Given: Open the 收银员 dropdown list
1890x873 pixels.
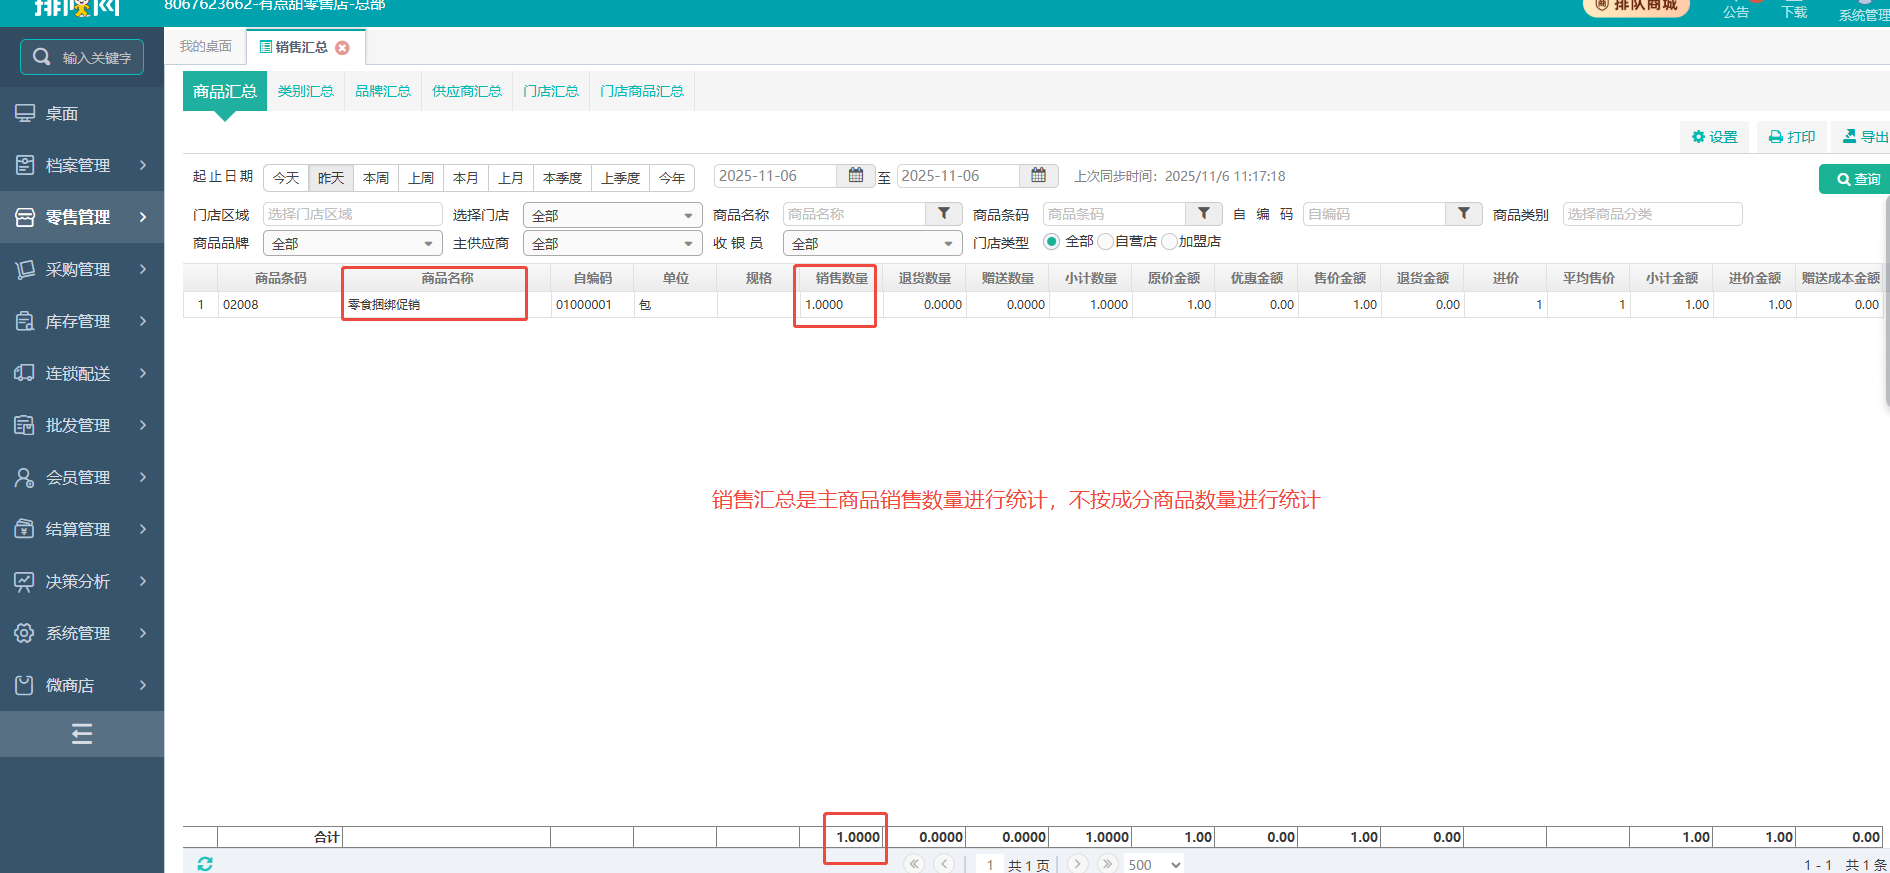Looking at the screenshot, I should point(872,244).
